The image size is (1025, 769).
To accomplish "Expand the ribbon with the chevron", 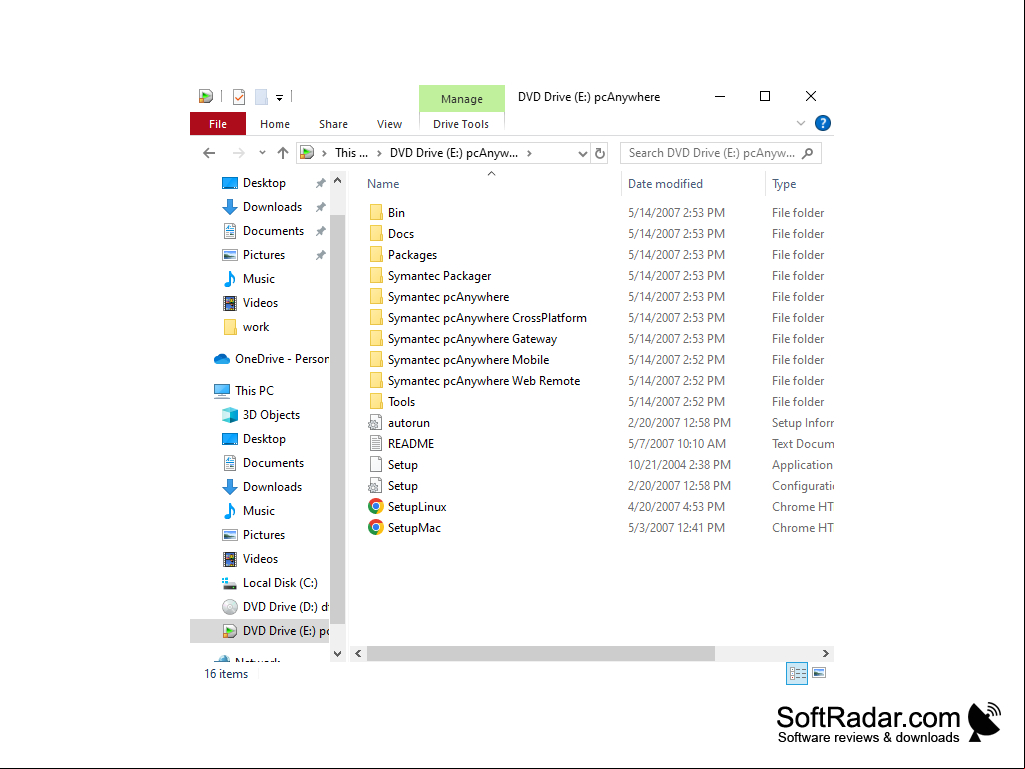I will click(801, 123).
